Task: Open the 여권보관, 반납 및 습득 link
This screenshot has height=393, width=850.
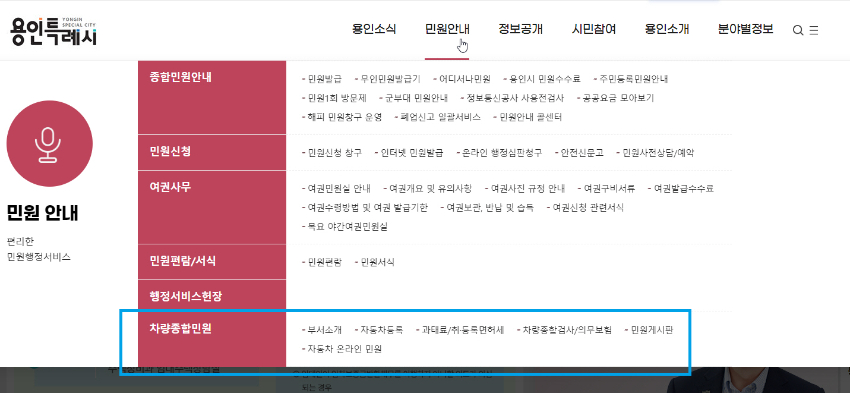Action: click(490, 208)
